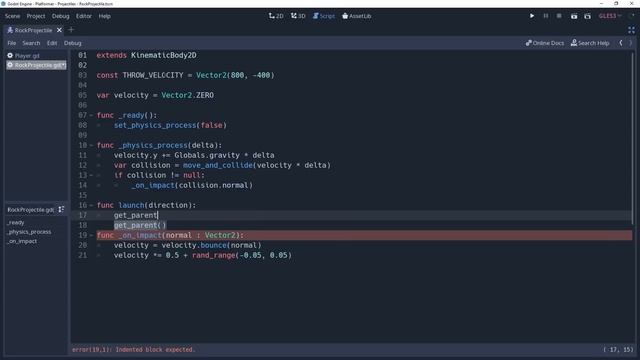Play a custom scene
640x360 pixels.
(x=587, y=16)
